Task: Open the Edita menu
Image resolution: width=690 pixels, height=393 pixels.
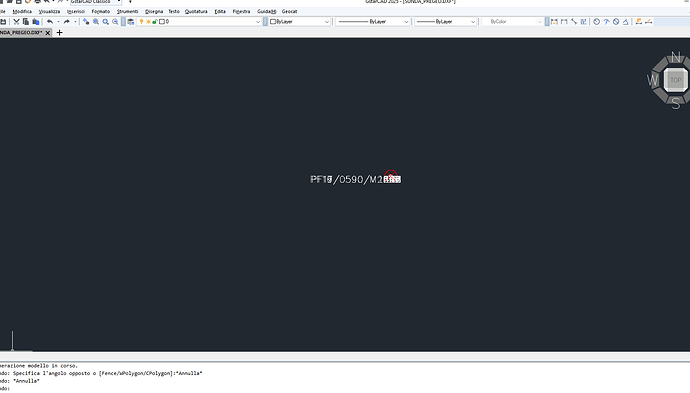Action: pos(220,11)
